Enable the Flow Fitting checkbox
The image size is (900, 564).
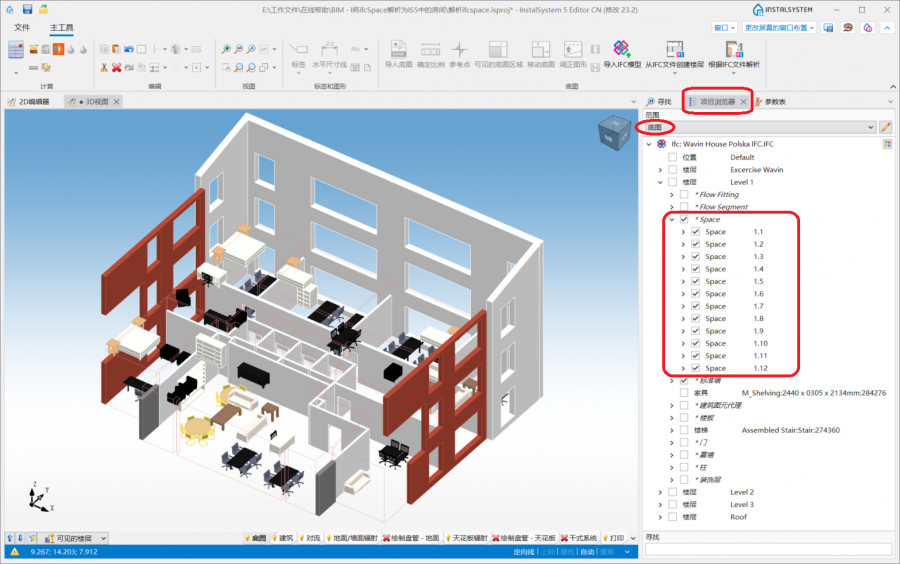click(684, 195)
